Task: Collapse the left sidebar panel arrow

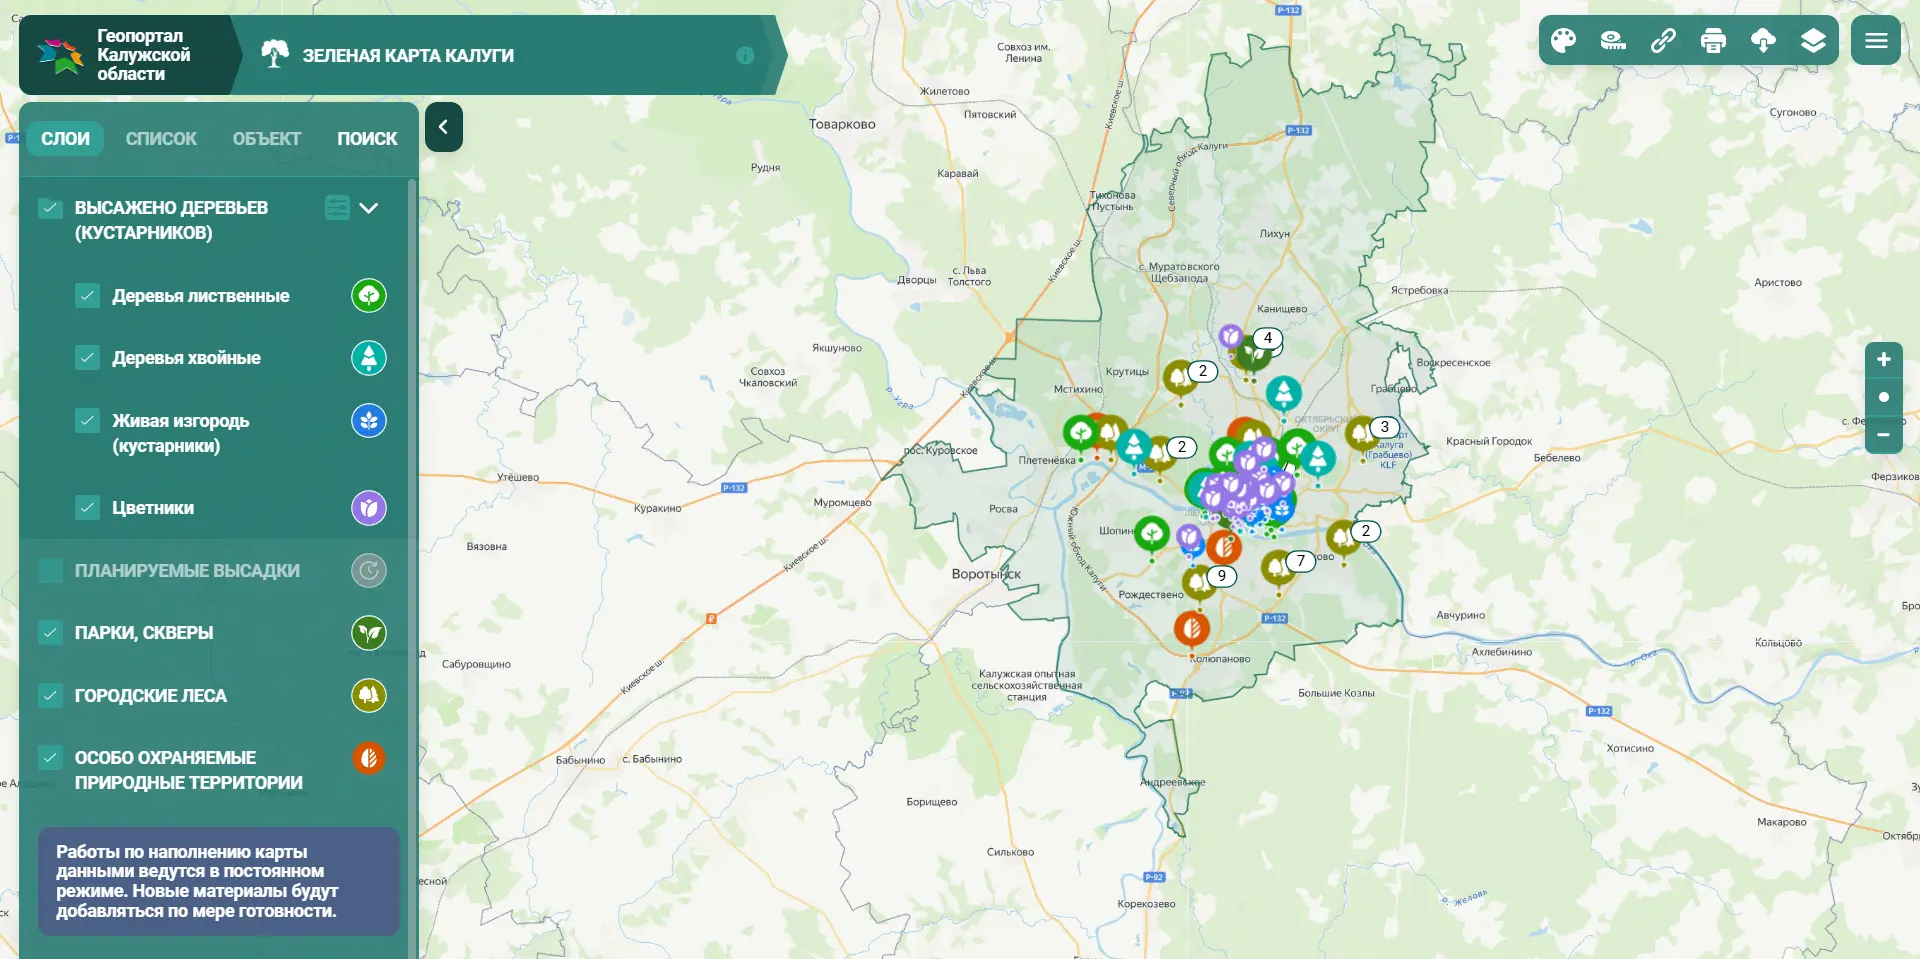Action: pyautogui.click(x=443, y=127)
